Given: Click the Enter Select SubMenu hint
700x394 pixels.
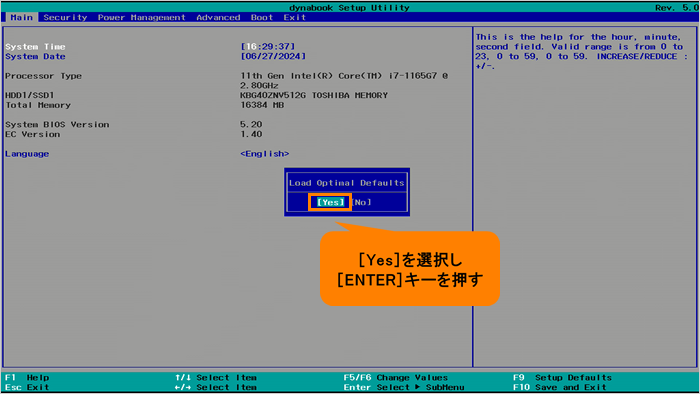Looking at the screenshot, I should (404, 387).
